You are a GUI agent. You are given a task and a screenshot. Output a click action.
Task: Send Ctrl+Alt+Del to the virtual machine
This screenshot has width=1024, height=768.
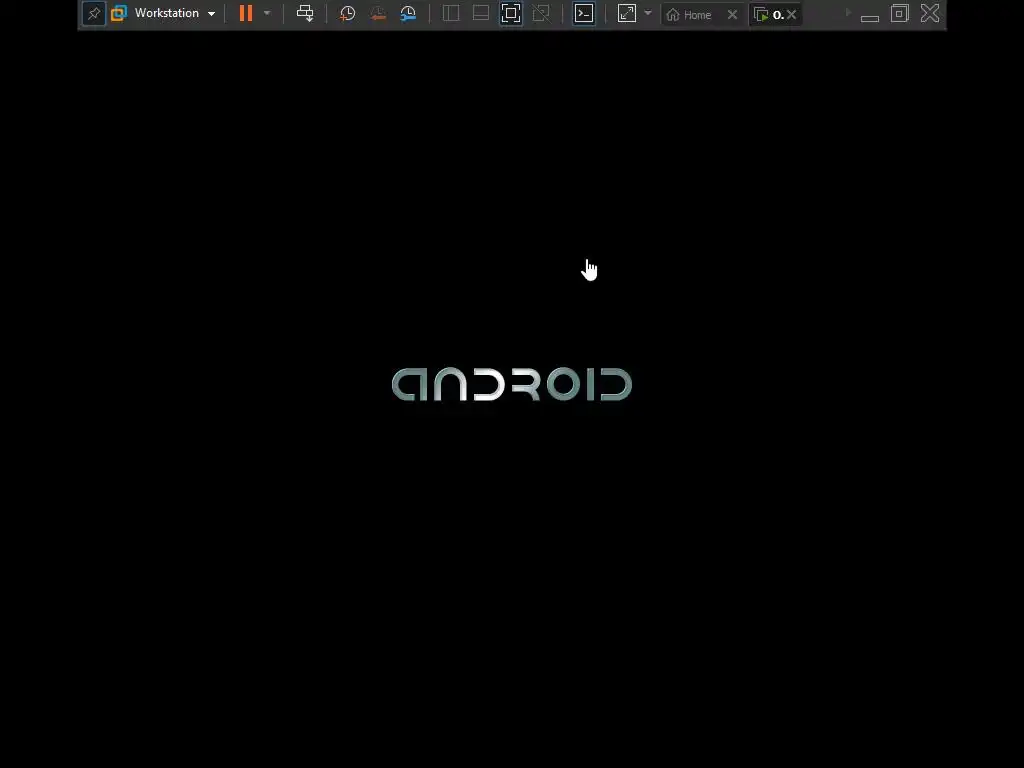click(305, 13)
